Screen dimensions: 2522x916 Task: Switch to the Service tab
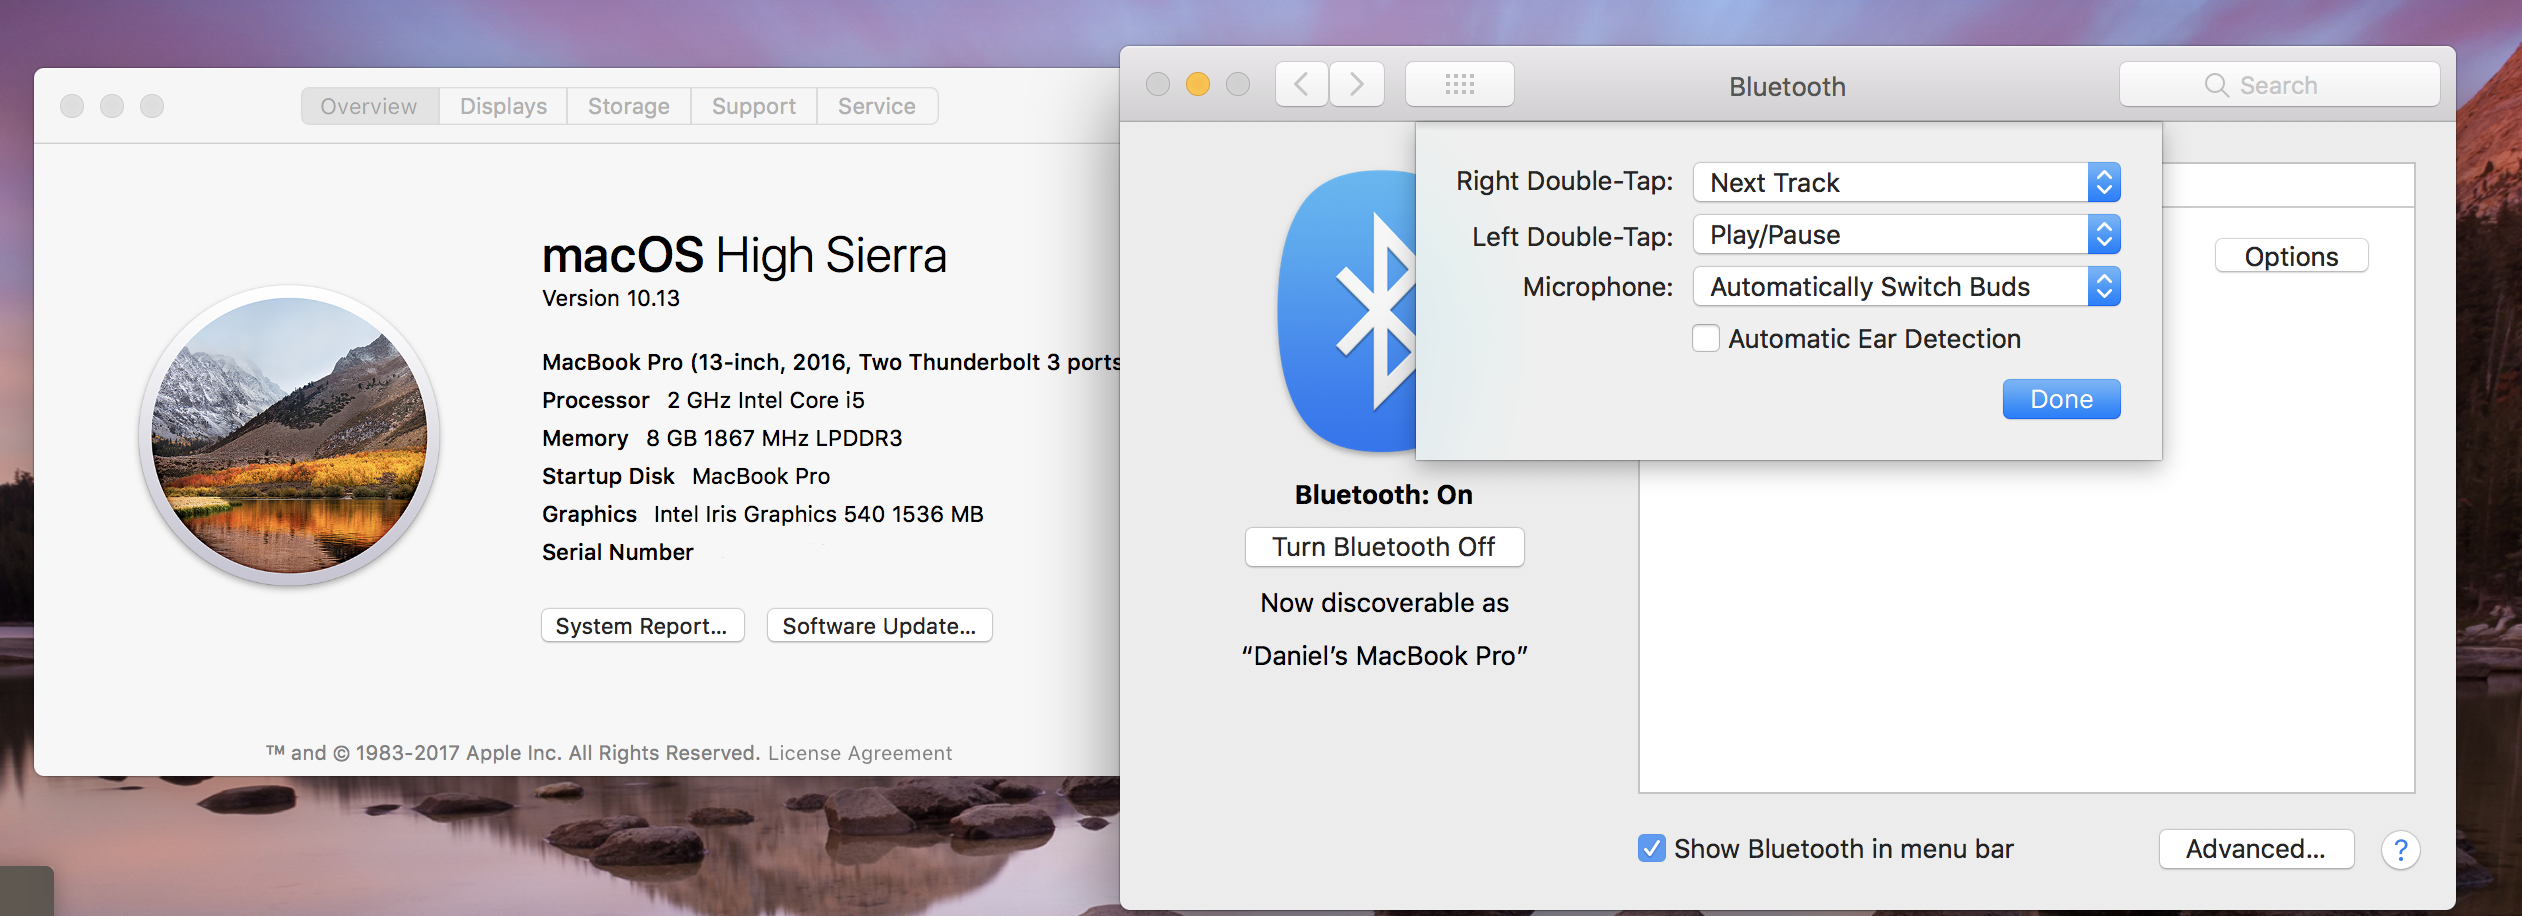pos(877,106)
